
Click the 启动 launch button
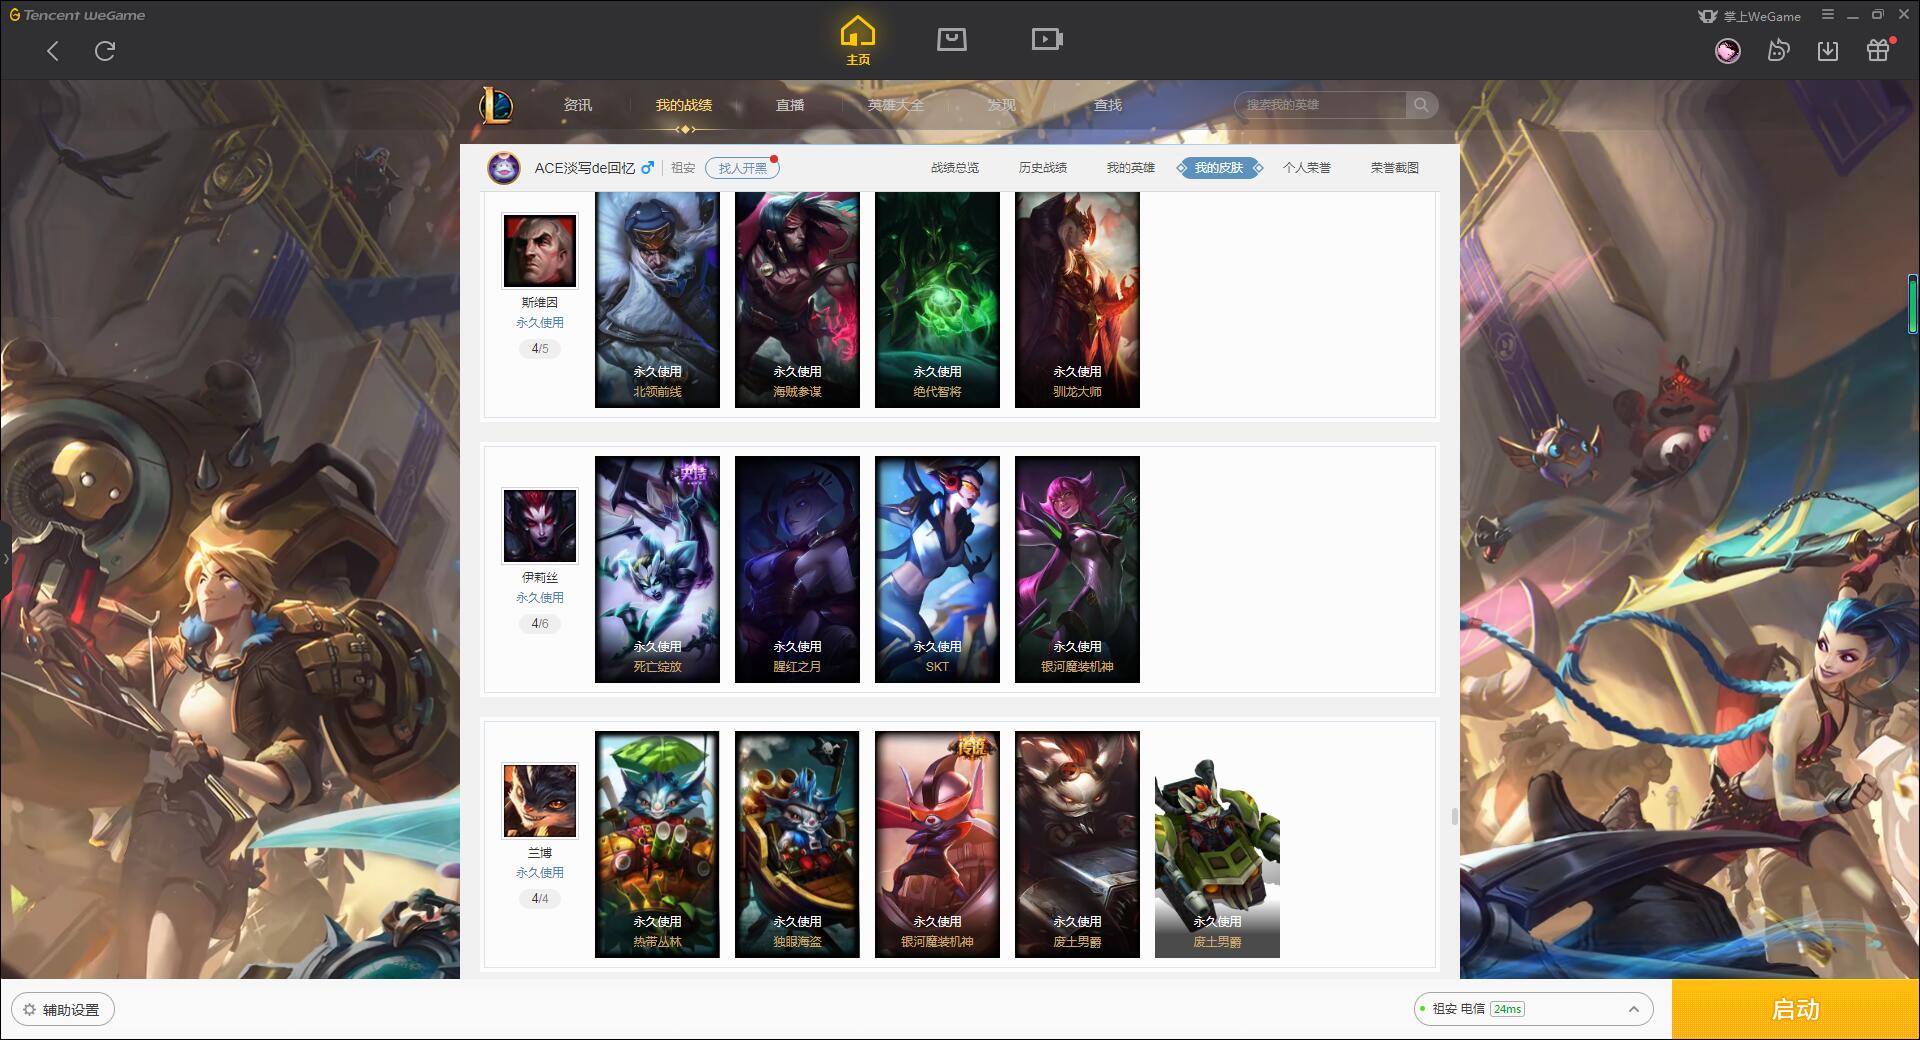tap(1796, 1009)
